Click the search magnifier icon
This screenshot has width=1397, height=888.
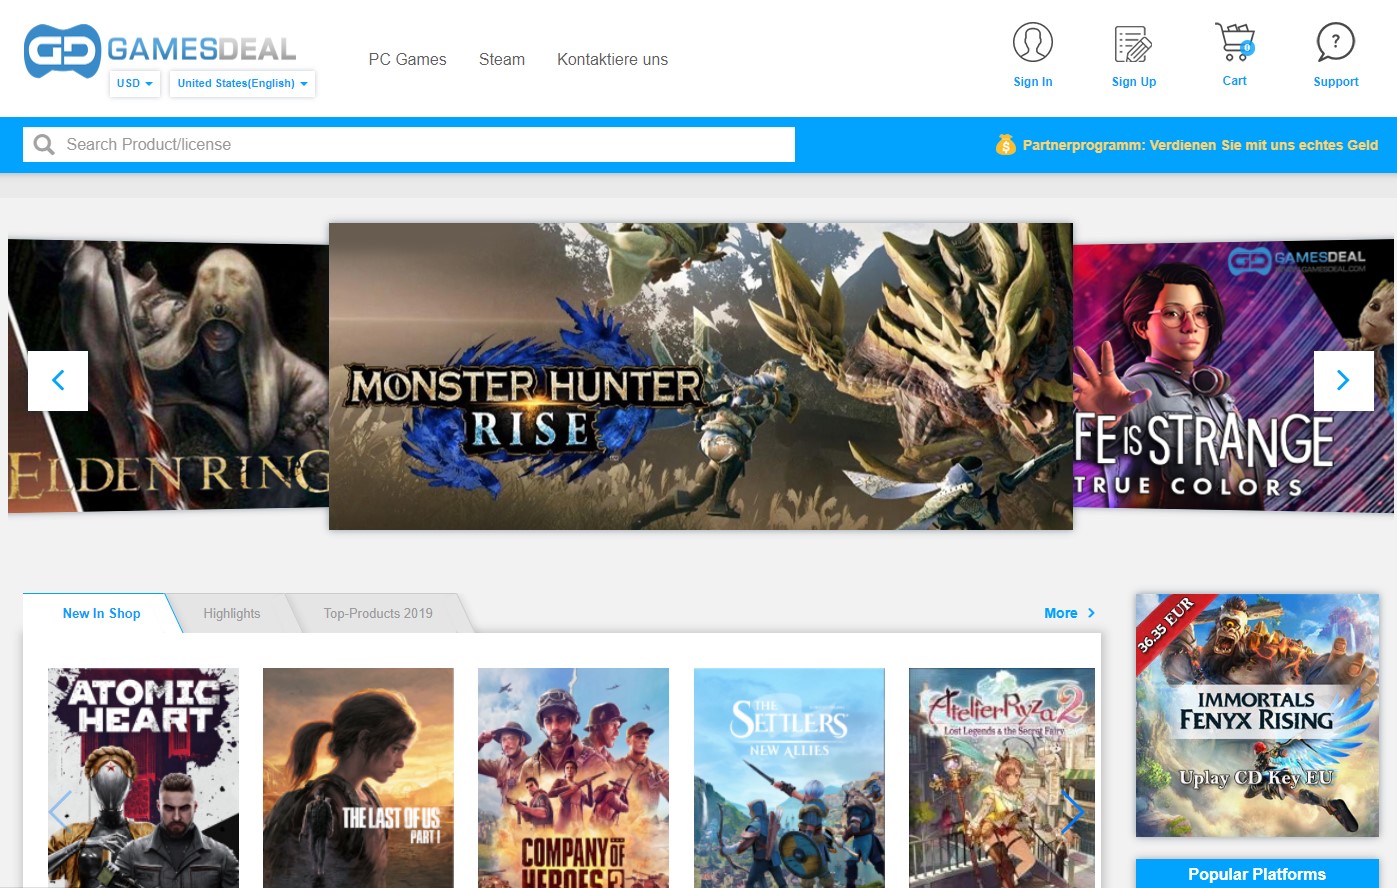click(44, 145)
